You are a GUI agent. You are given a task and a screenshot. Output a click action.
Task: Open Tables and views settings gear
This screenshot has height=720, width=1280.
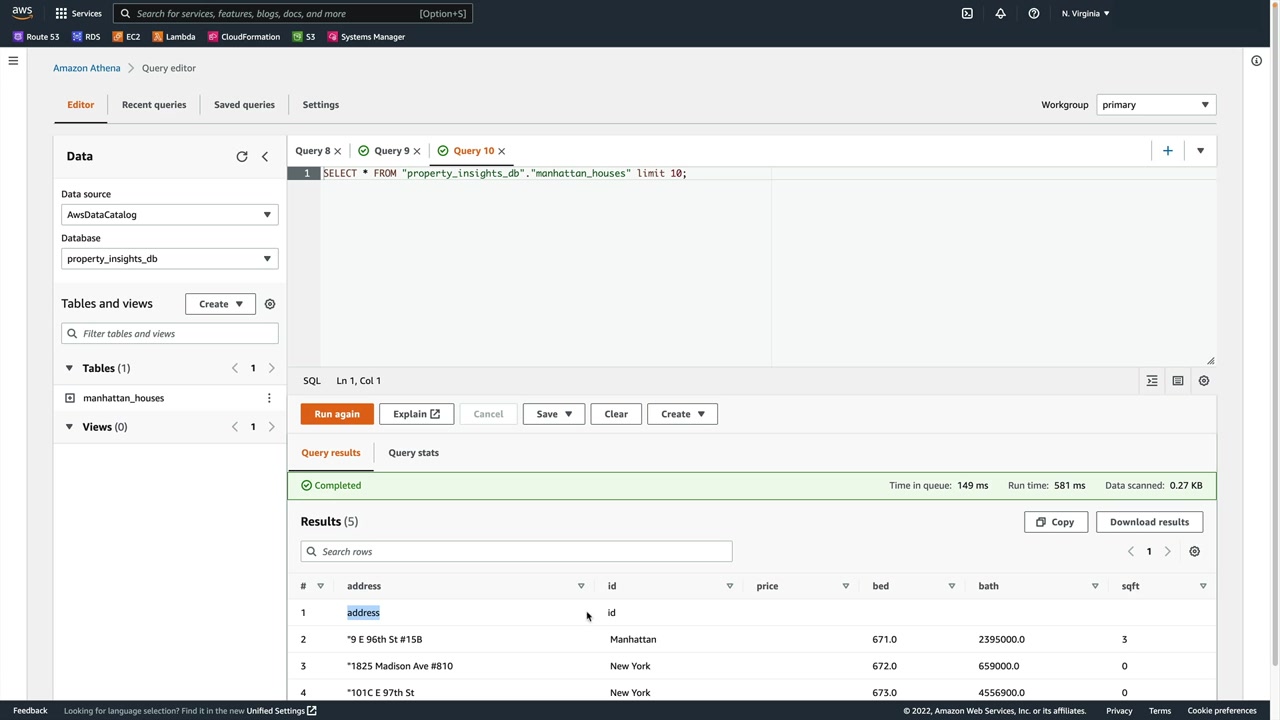point(270,304)
